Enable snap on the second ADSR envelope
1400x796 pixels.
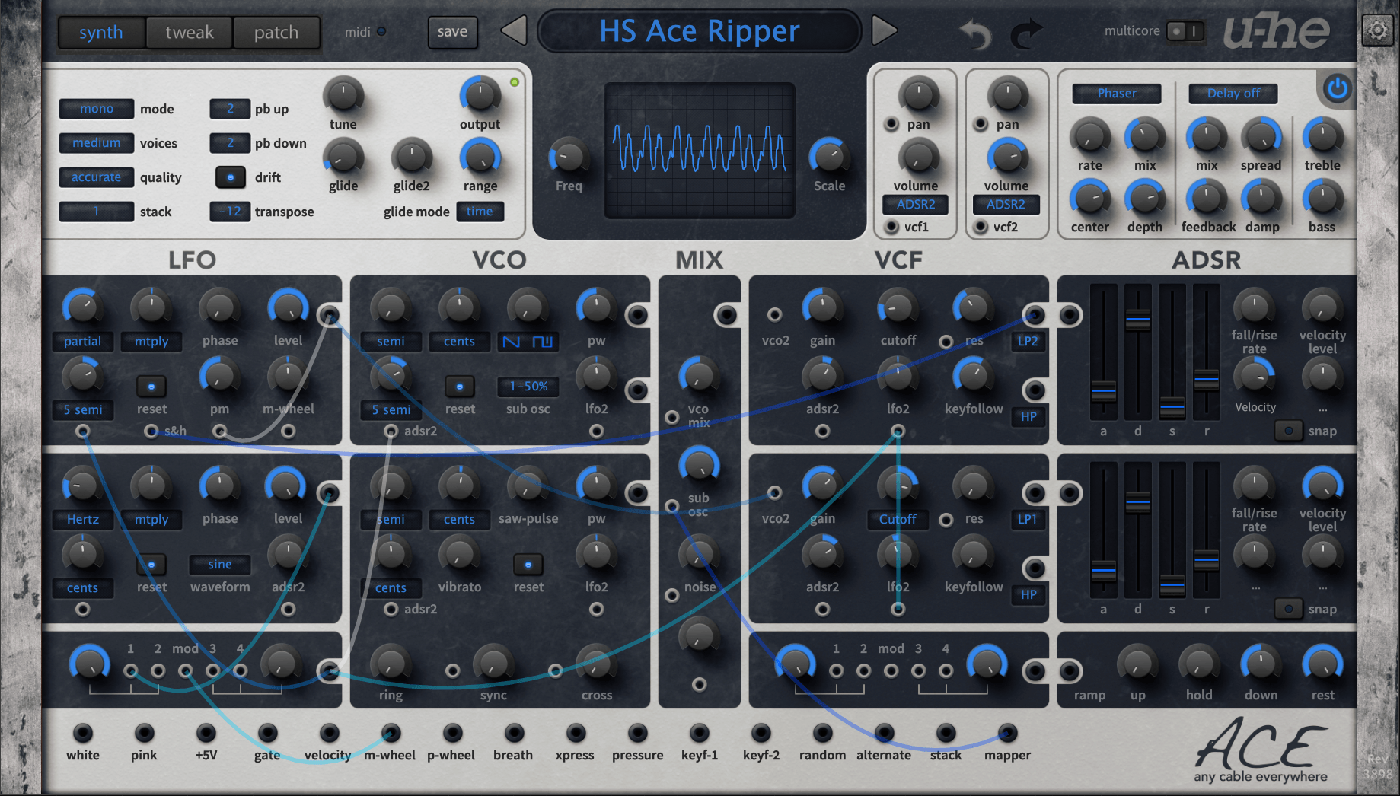click(x=1288, y=609)
